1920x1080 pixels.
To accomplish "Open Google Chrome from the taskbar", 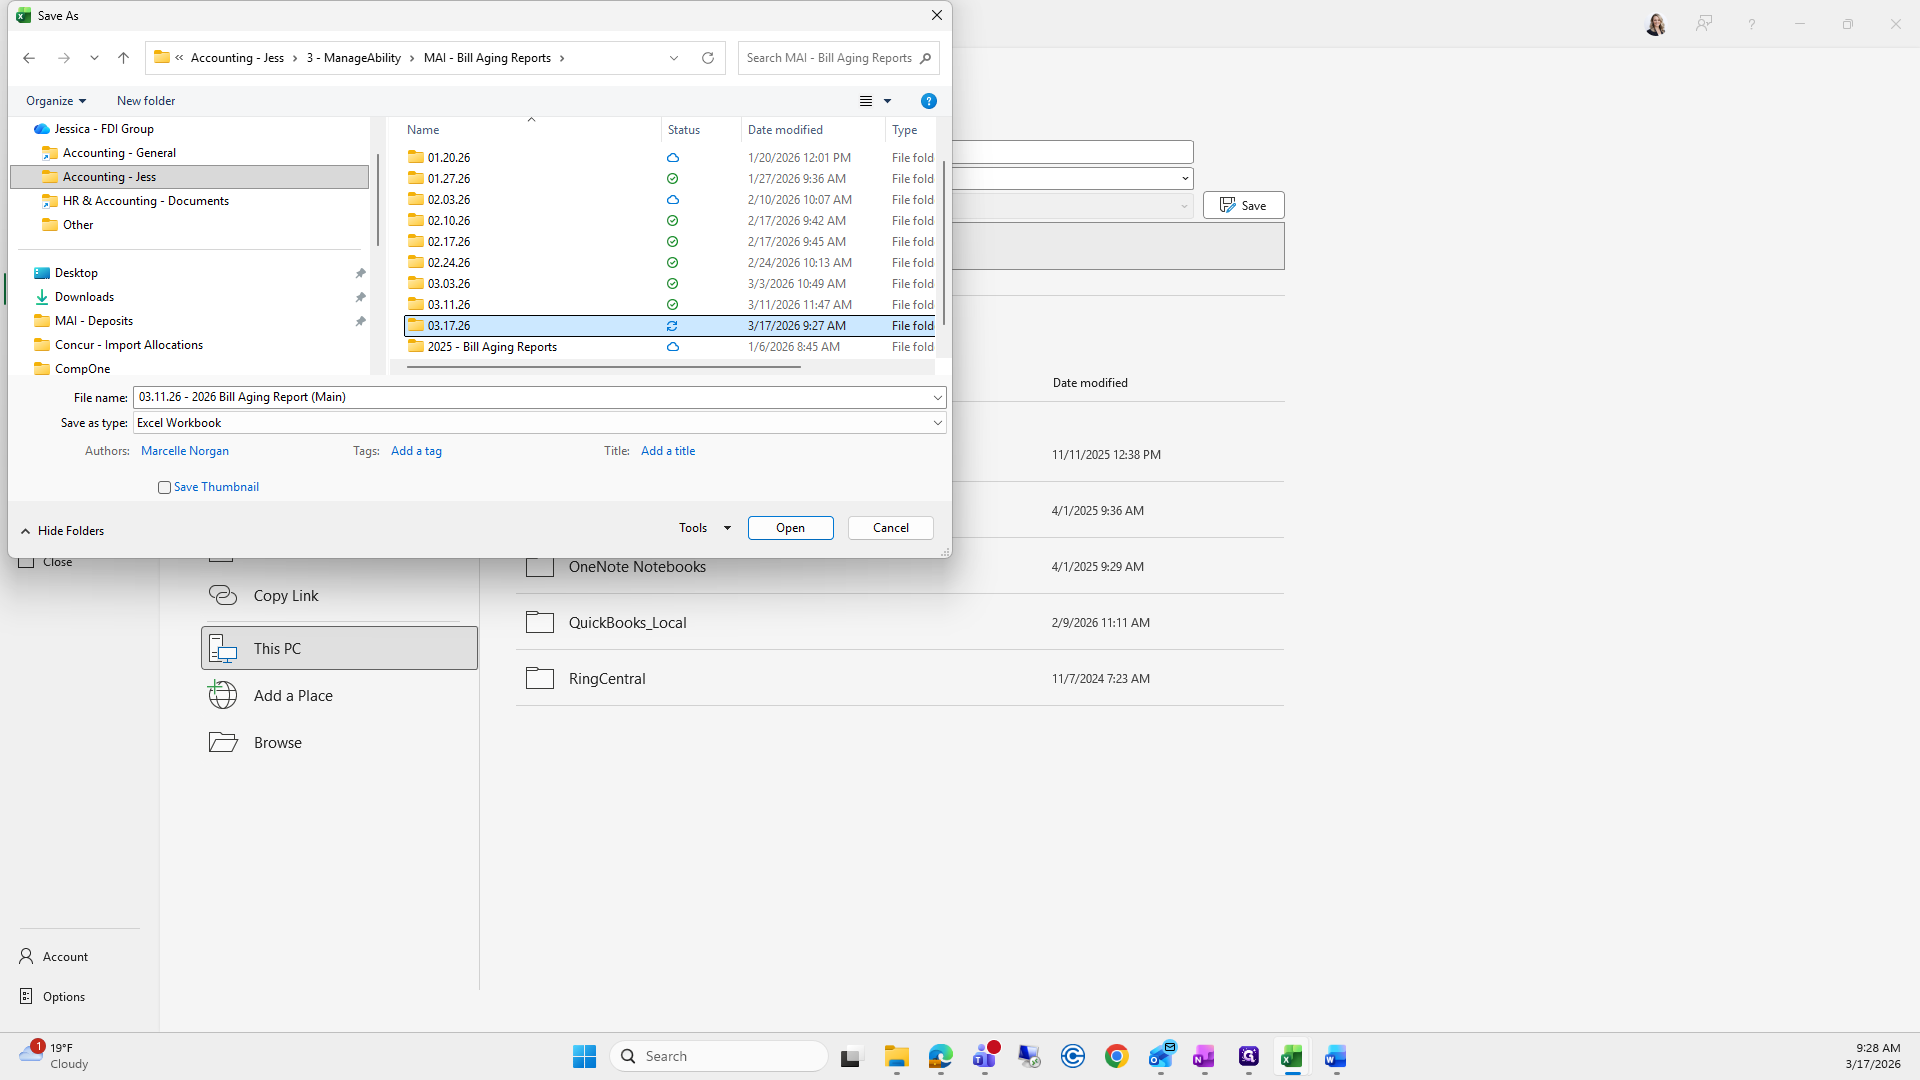I will coord(1116,1056).
